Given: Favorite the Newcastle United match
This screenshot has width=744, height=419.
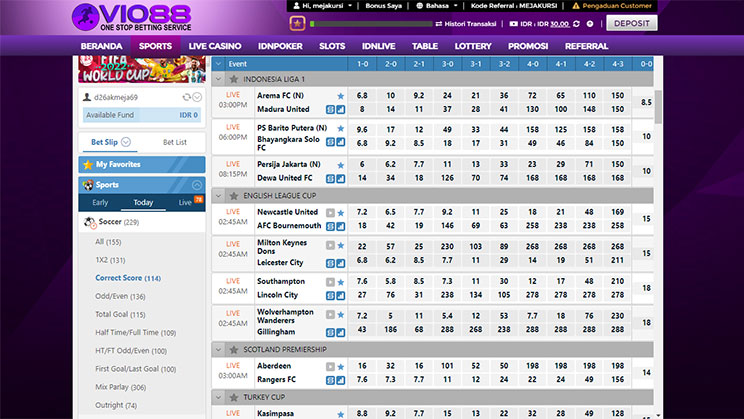Looking at the screenshot, I should point(340,213).
